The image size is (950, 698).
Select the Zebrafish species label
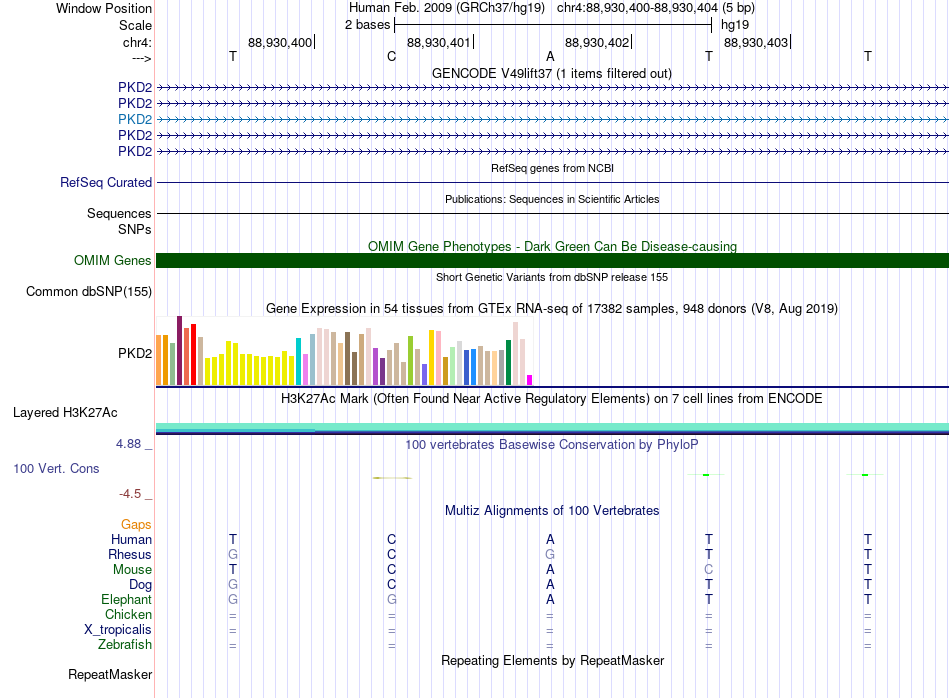coord(125,644)
